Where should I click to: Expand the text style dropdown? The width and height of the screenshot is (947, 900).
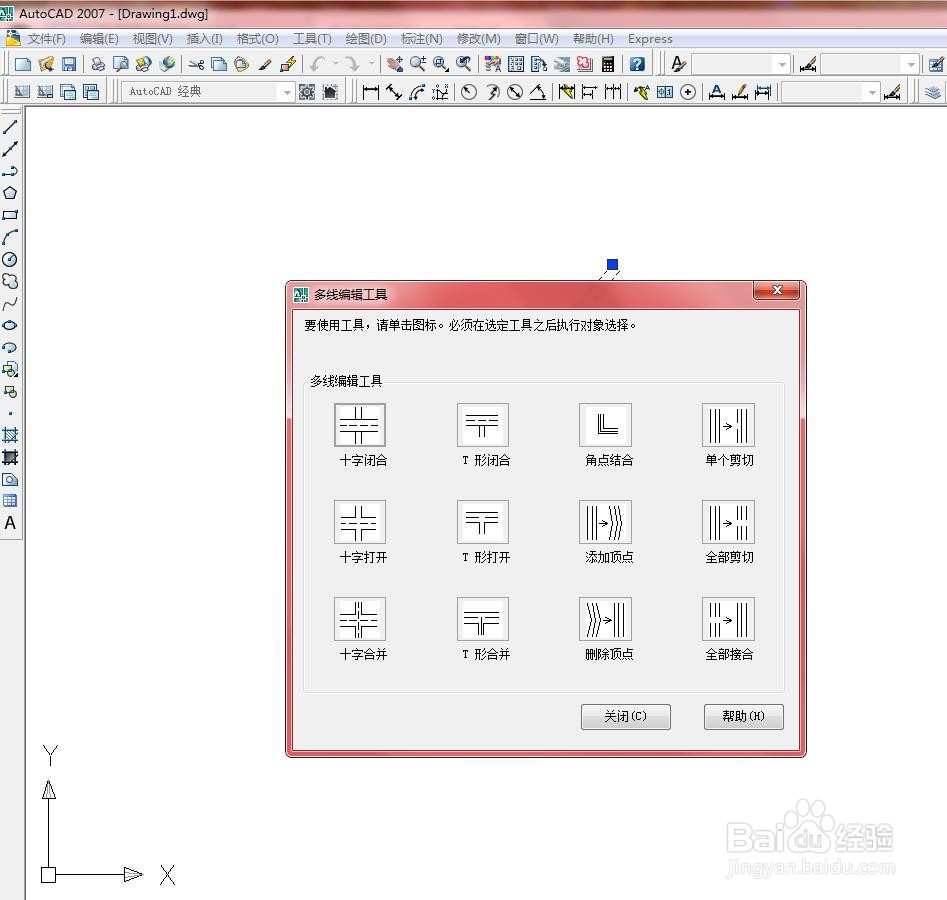(782, 63)
